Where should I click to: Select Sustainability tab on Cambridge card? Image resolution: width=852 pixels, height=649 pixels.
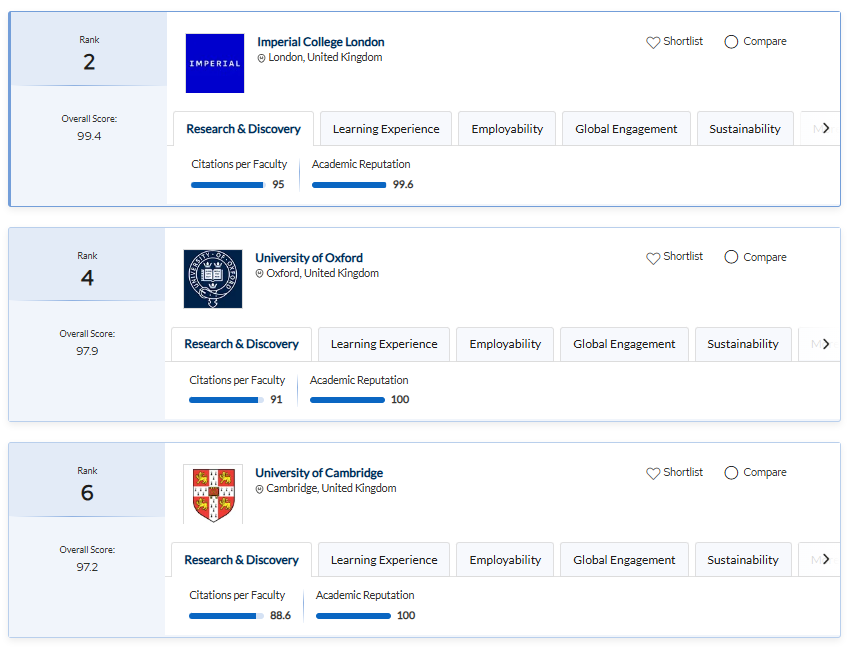[743, 559]
